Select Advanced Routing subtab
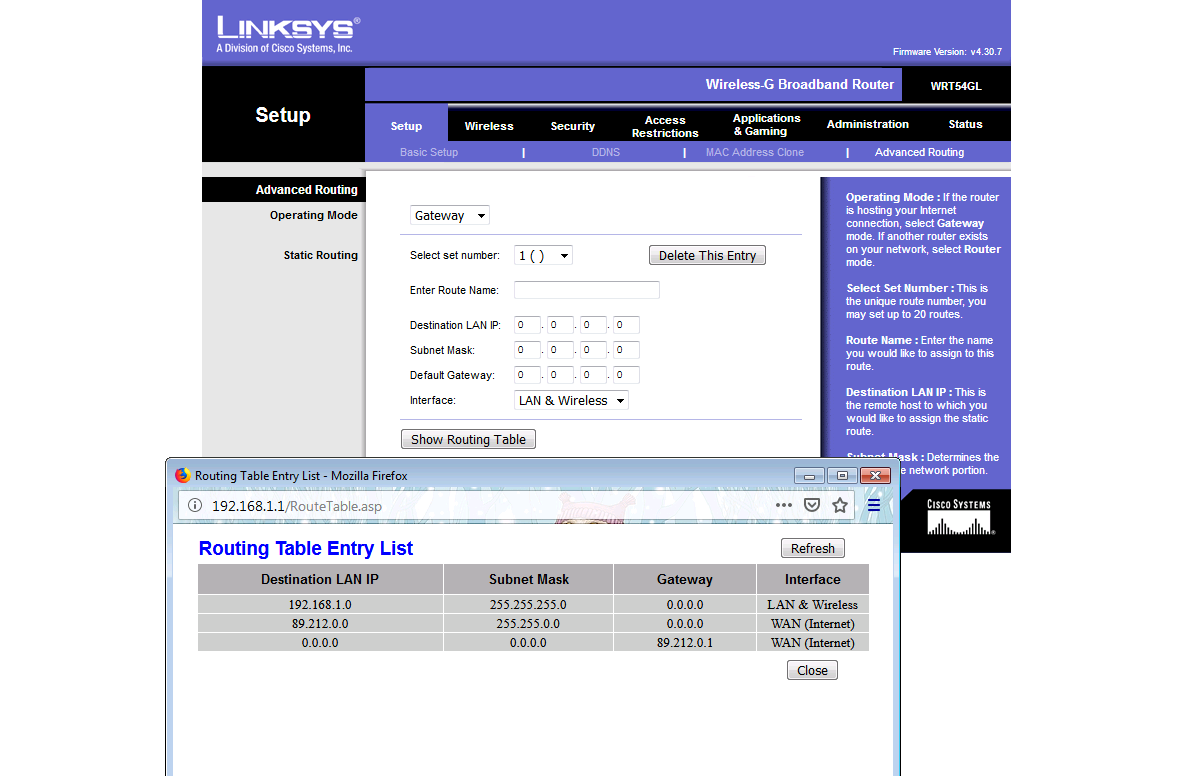Image resolution: width=1201 pixels, height=776 pixels. [x=920, y=153]
